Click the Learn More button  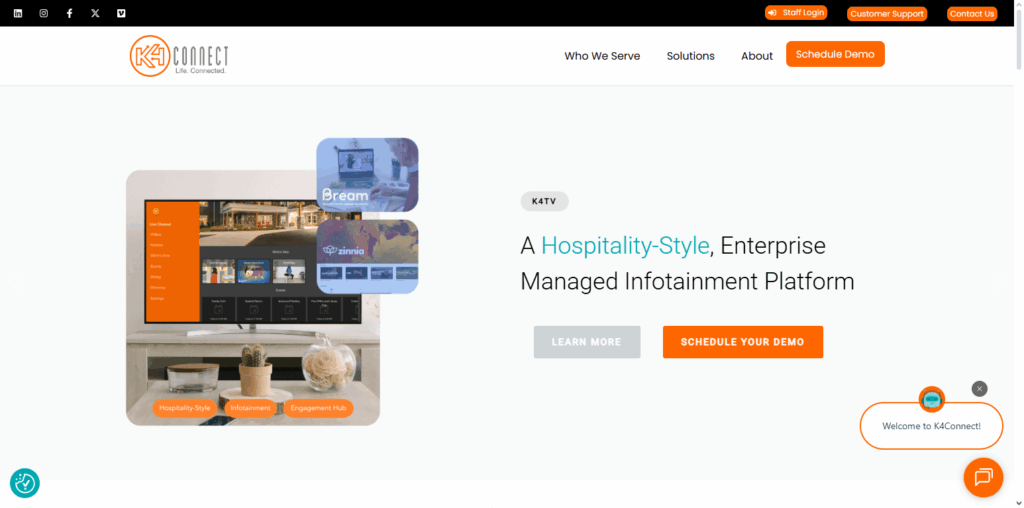click(586, 342)
